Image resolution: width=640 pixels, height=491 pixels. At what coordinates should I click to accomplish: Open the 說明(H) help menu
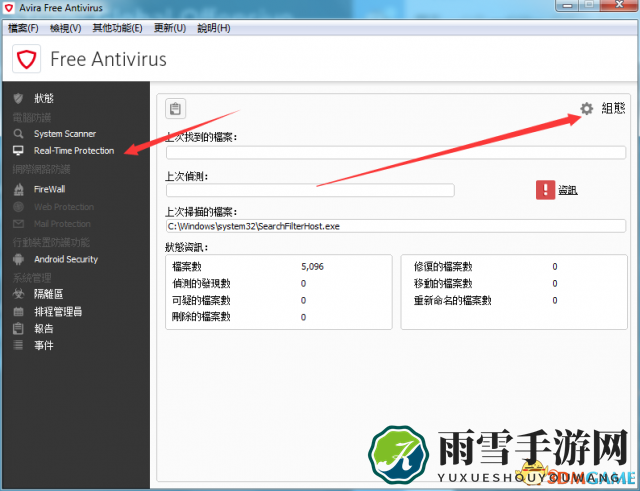213,28
